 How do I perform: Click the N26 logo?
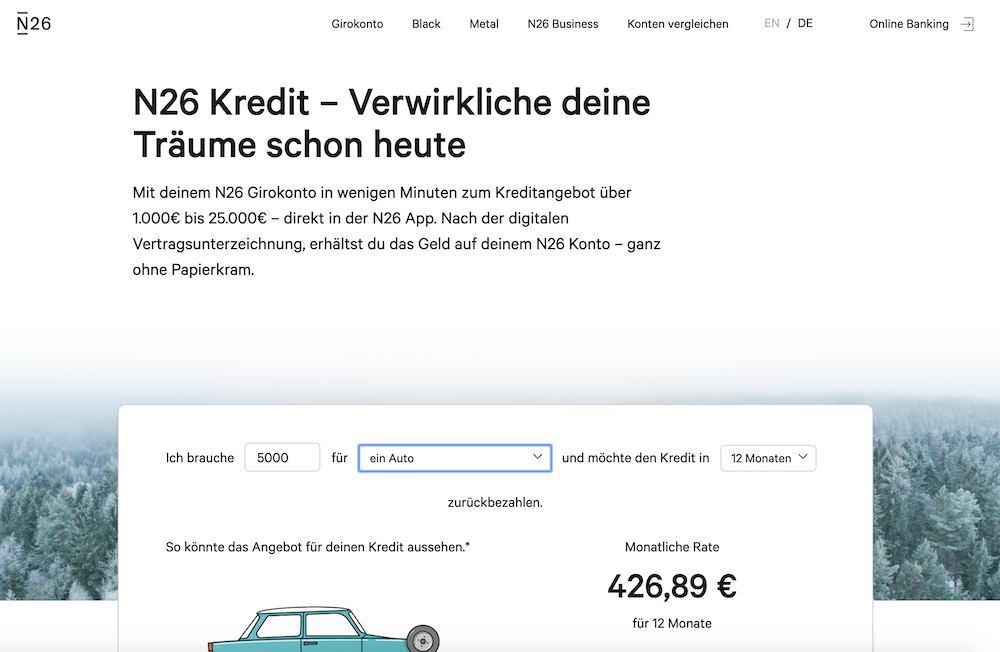34,24
